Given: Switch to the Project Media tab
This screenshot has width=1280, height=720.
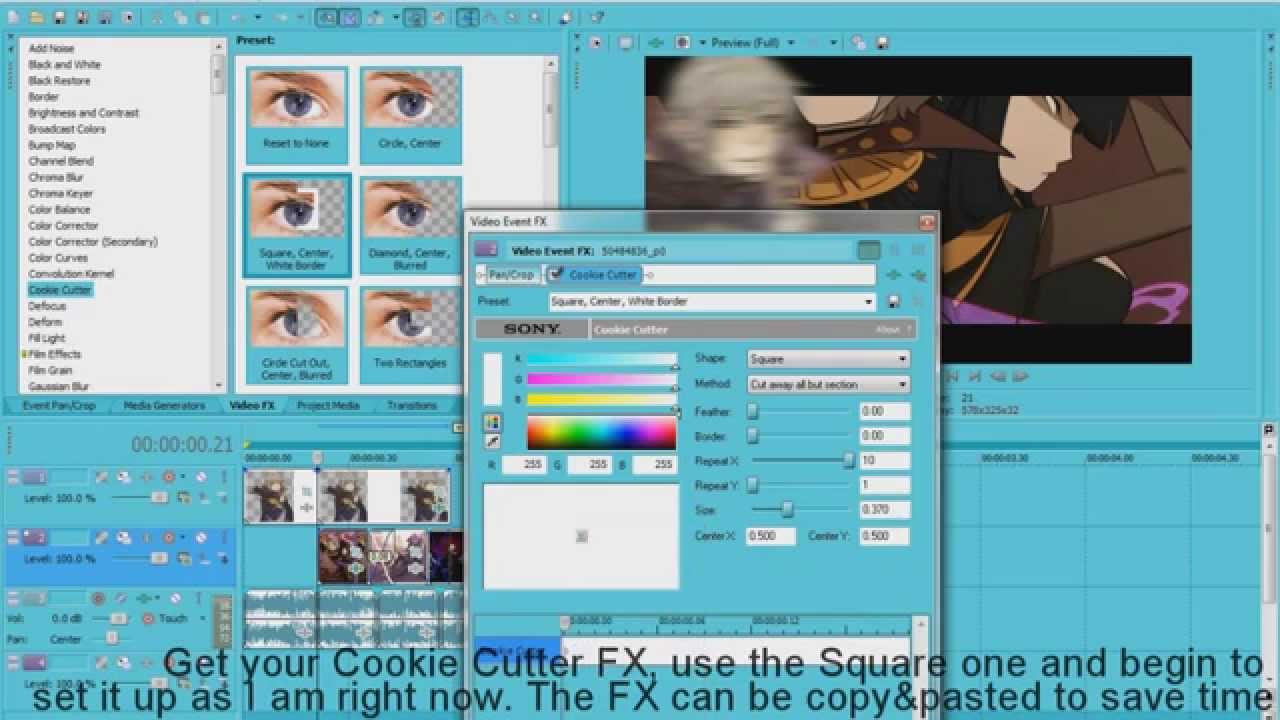Looking at the screenshot, I should coord(328,405).
